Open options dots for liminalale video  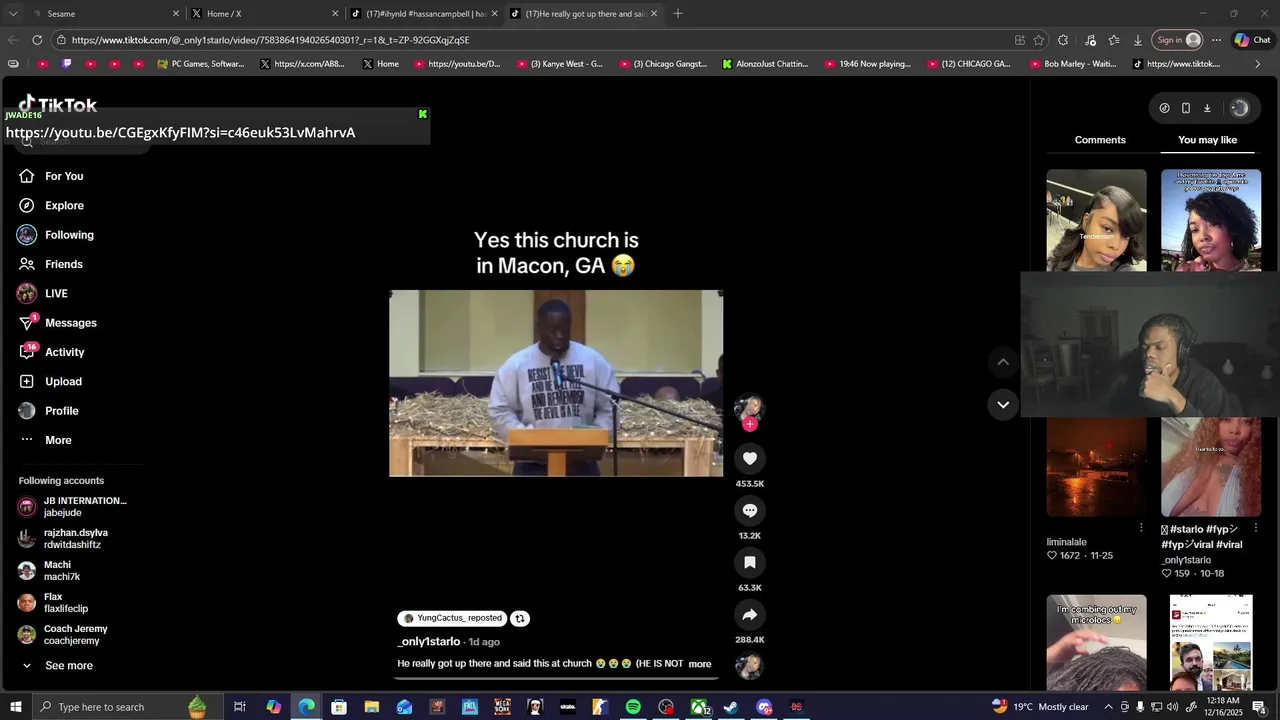1141,528
